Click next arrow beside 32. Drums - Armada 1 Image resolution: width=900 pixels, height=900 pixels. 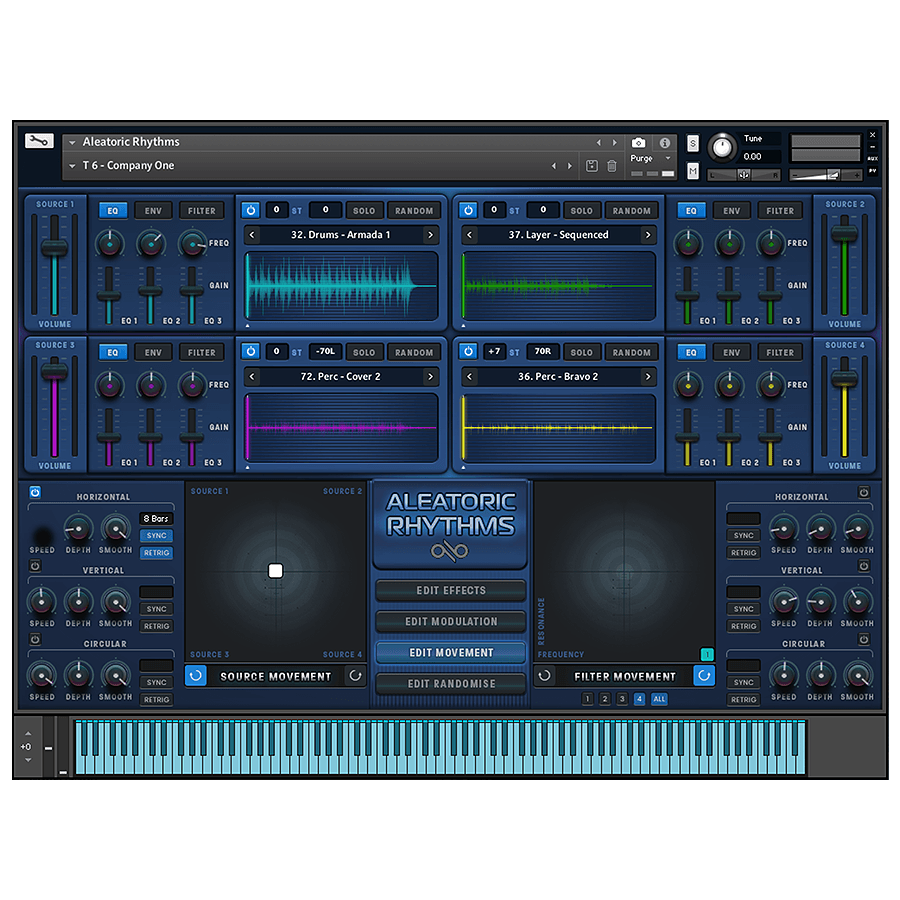tap(430, 235)
